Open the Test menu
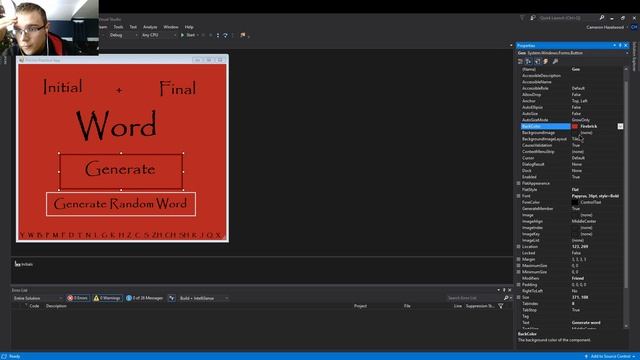 click(x=133, y=27)
